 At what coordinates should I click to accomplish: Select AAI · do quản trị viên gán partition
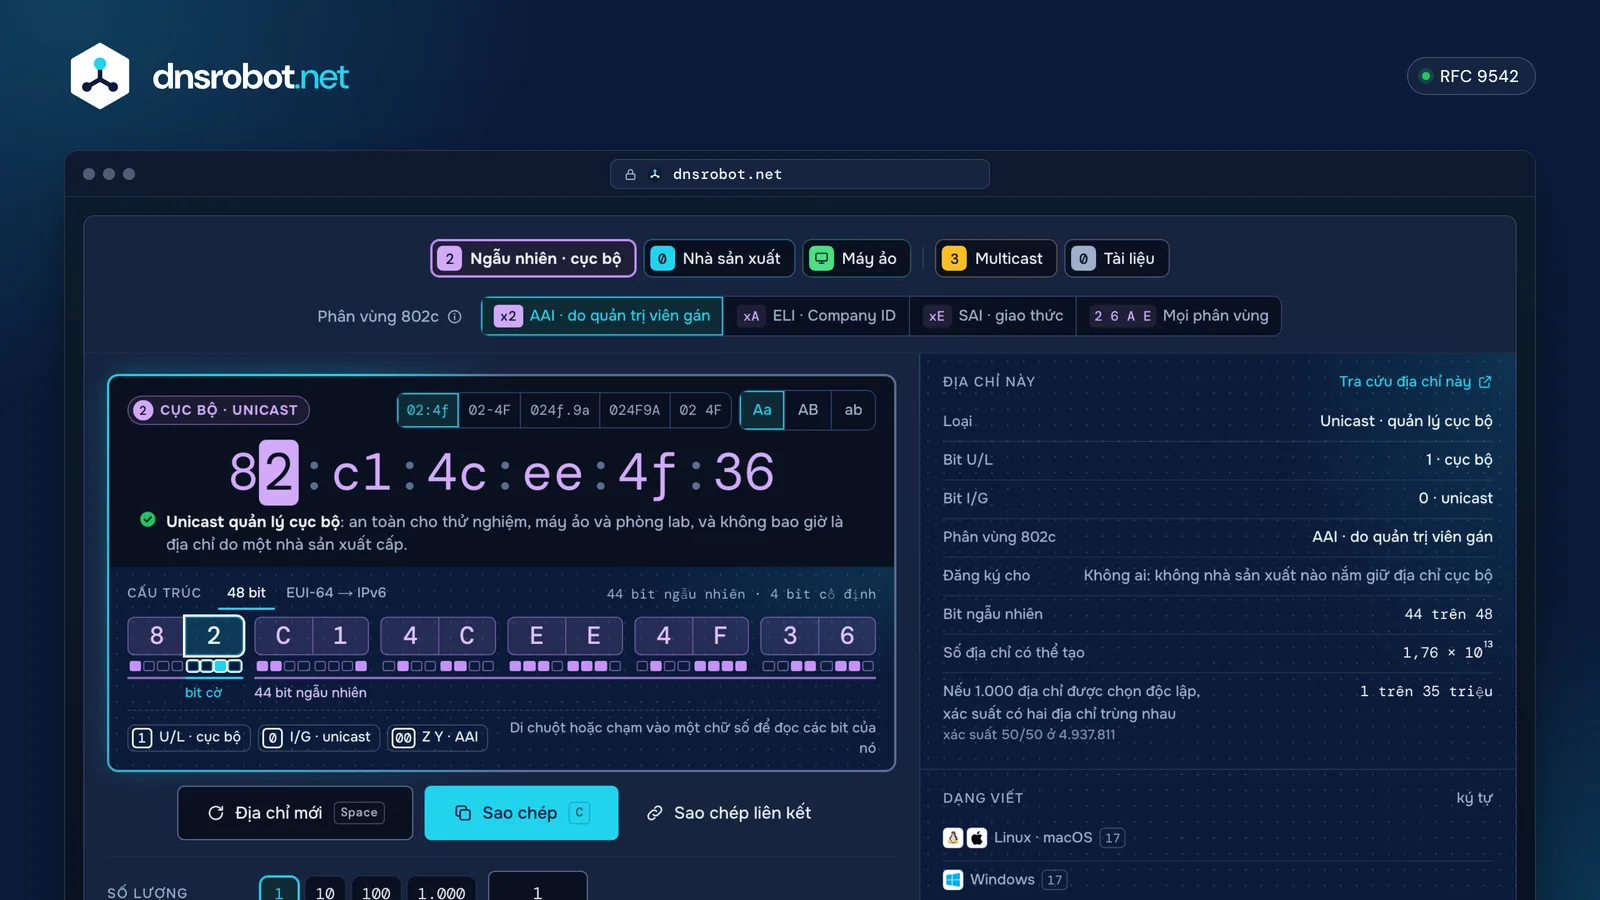(x=602, y=316)
